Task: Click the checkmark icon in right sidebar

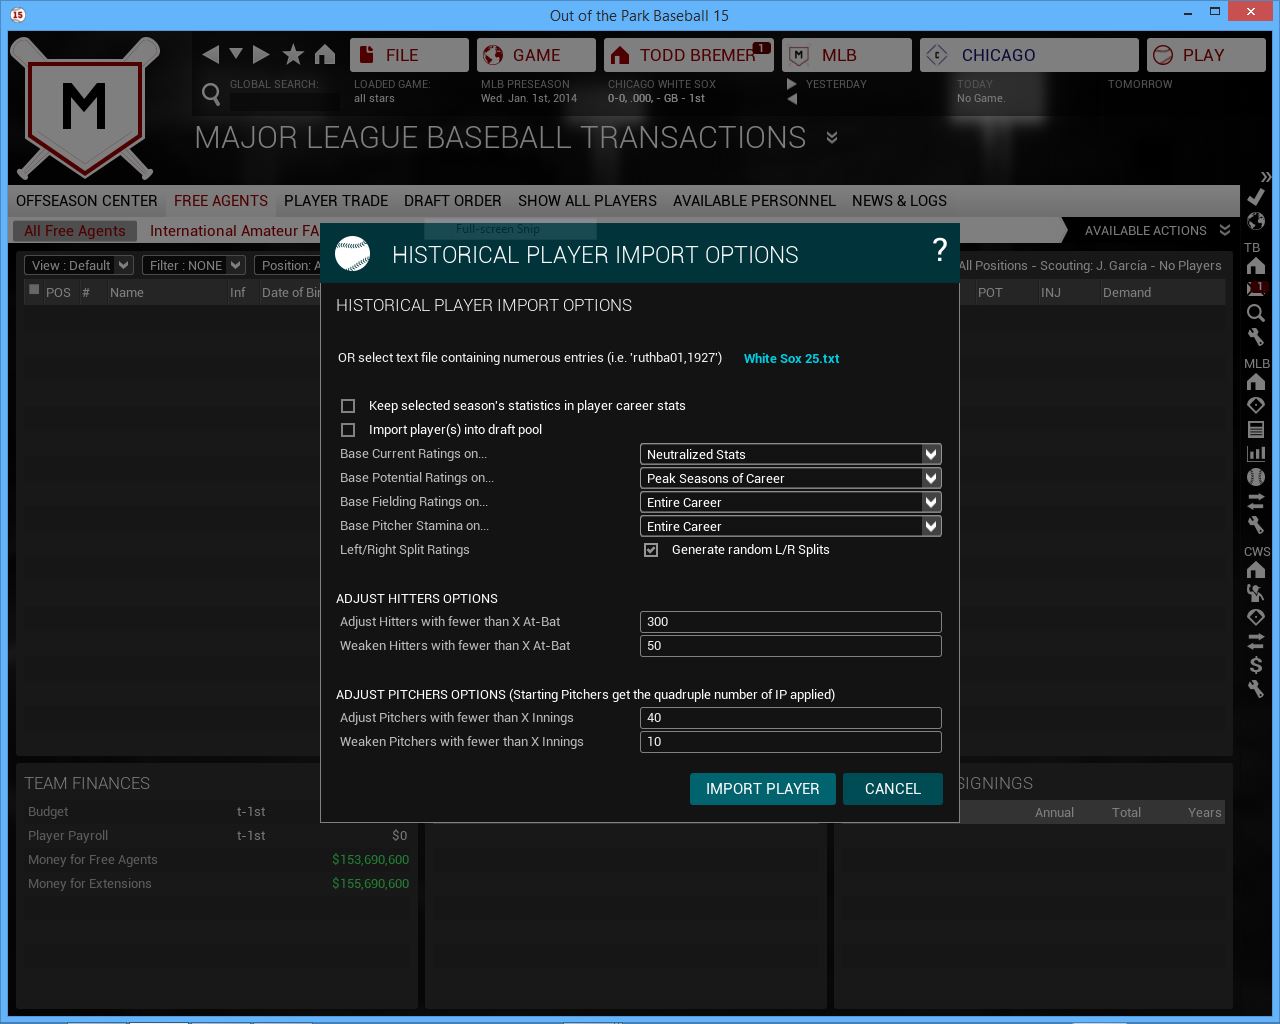Action: point(1256,197)
